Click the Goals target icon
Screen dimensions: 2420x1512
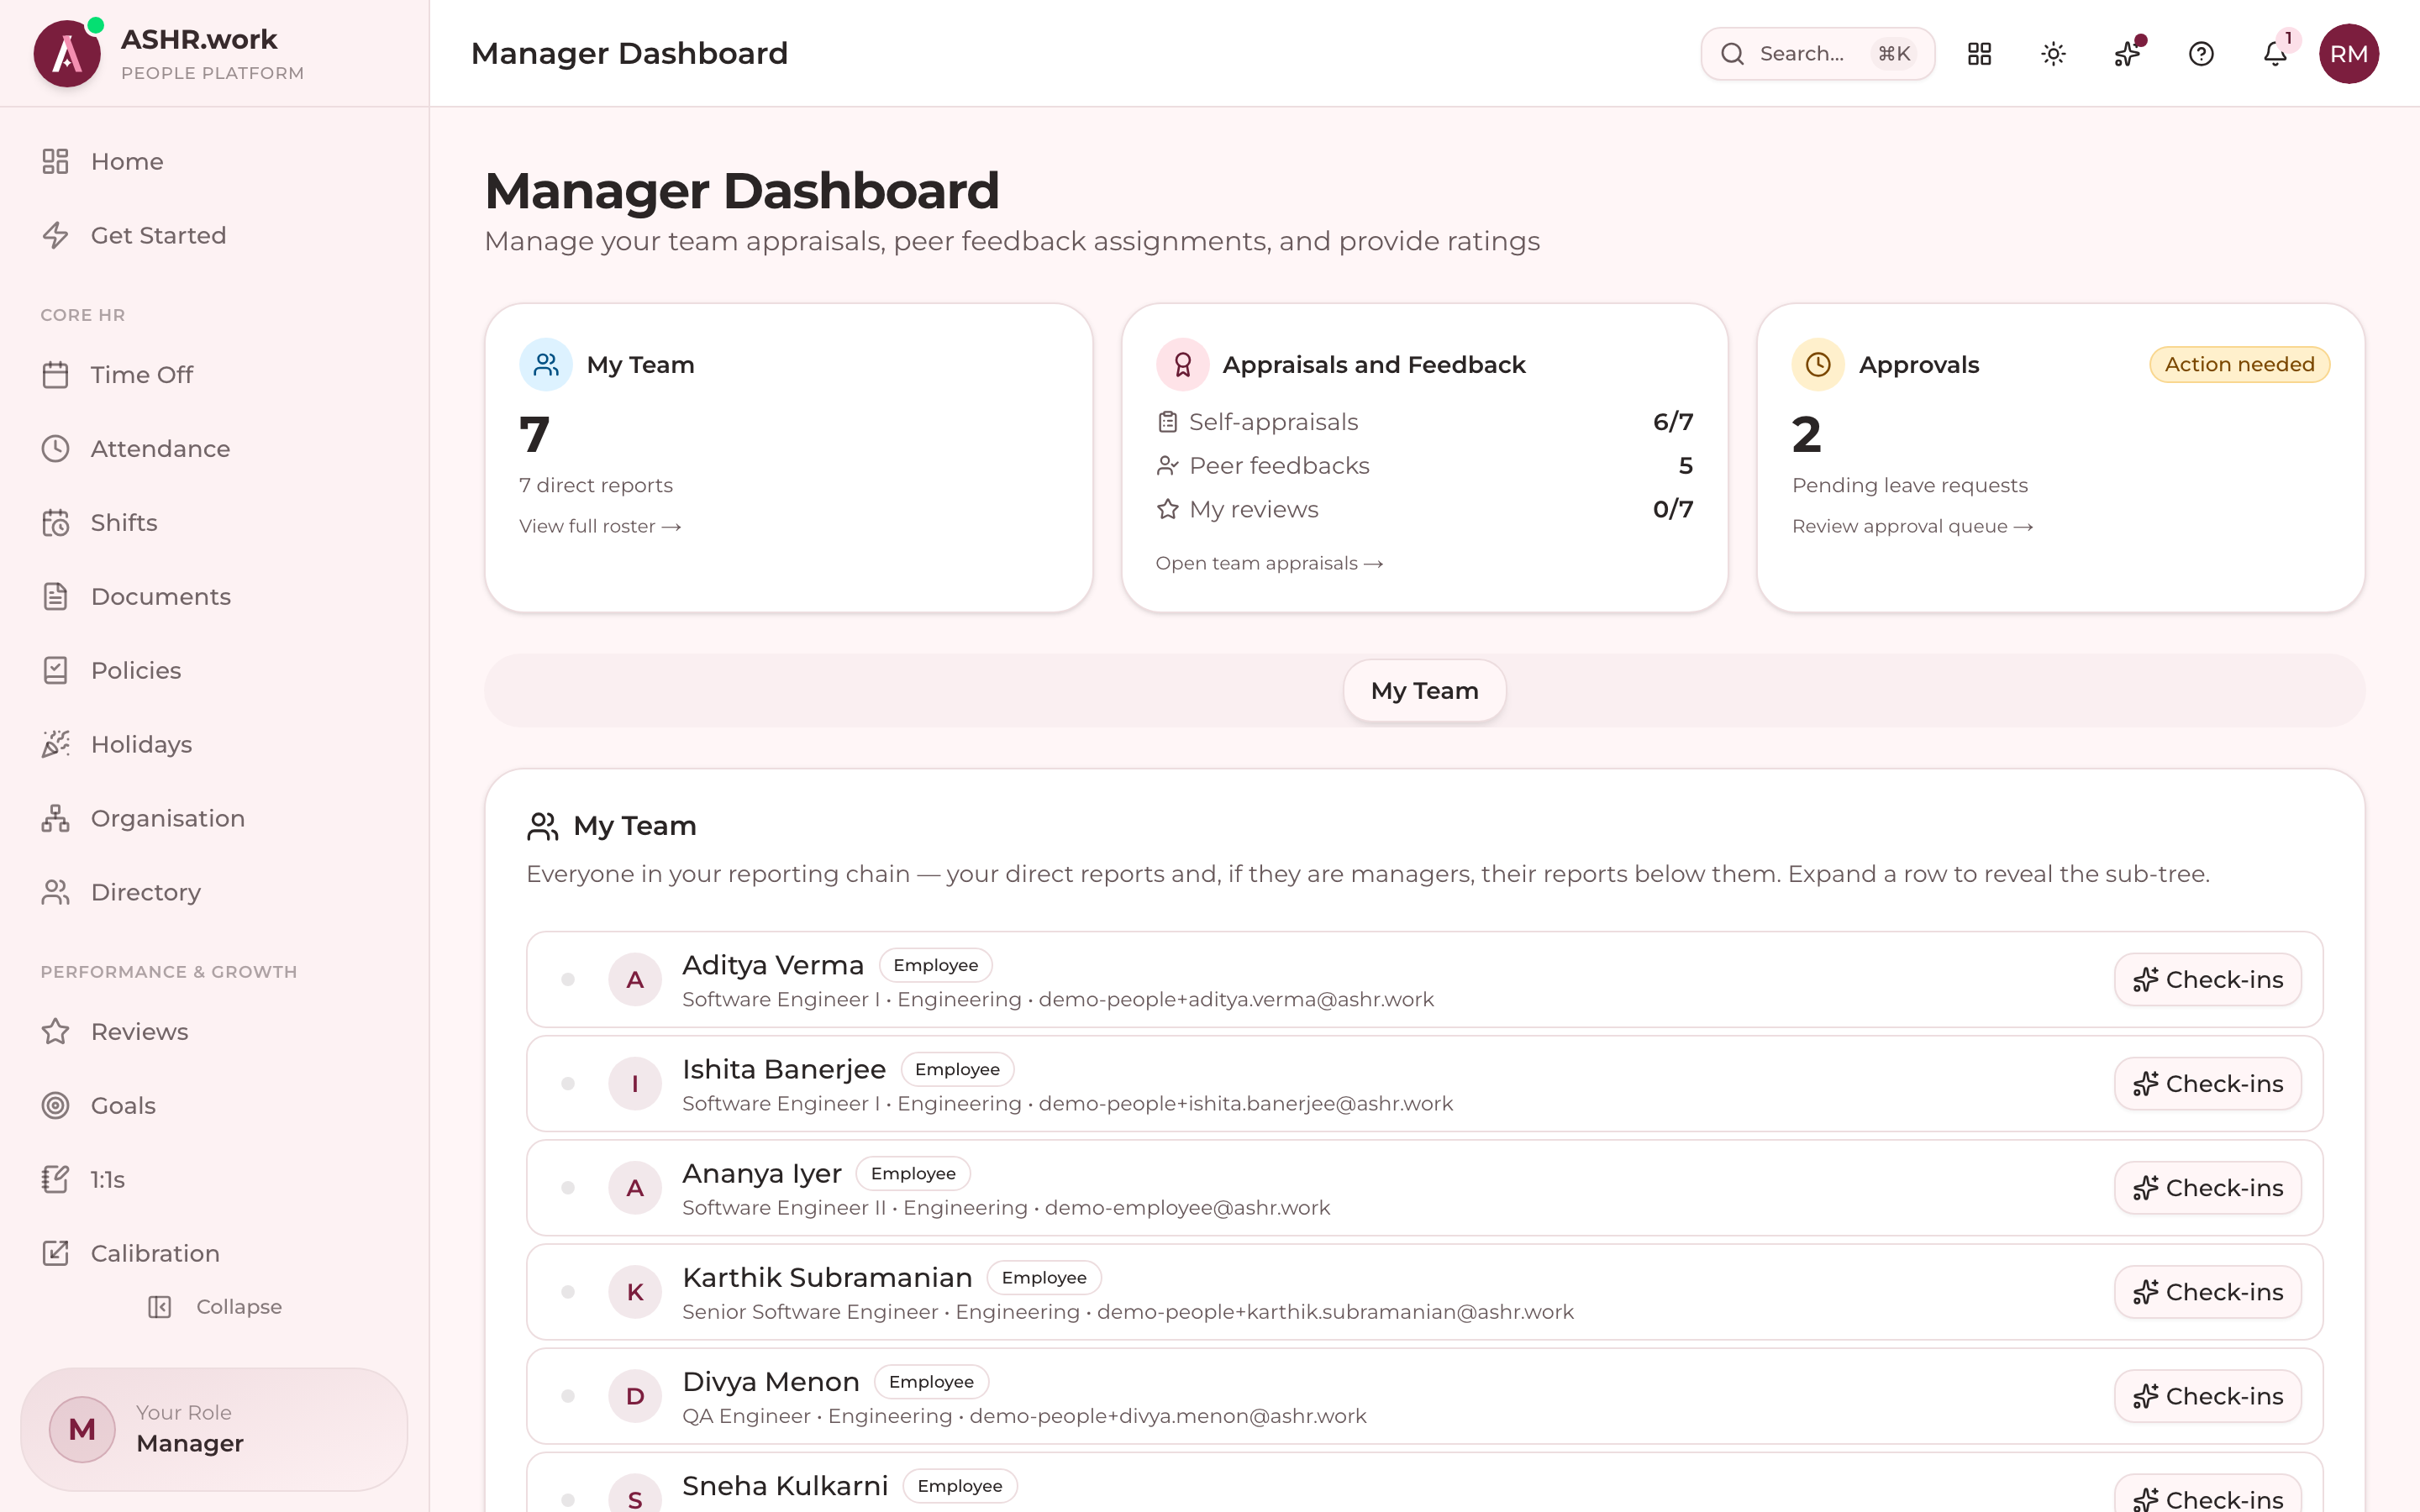[x=56, y=1106]
